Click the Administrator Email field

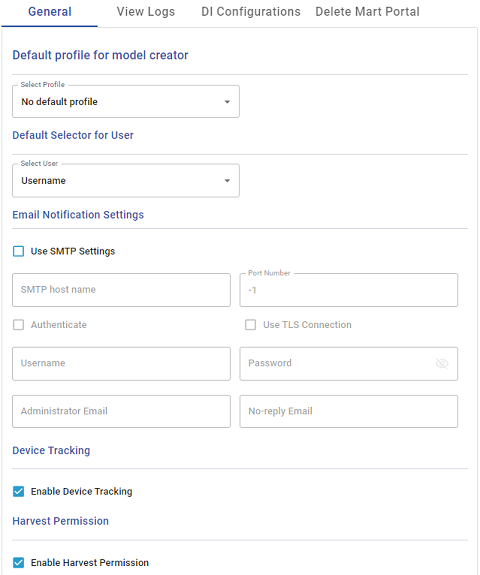tap(121, 411)
